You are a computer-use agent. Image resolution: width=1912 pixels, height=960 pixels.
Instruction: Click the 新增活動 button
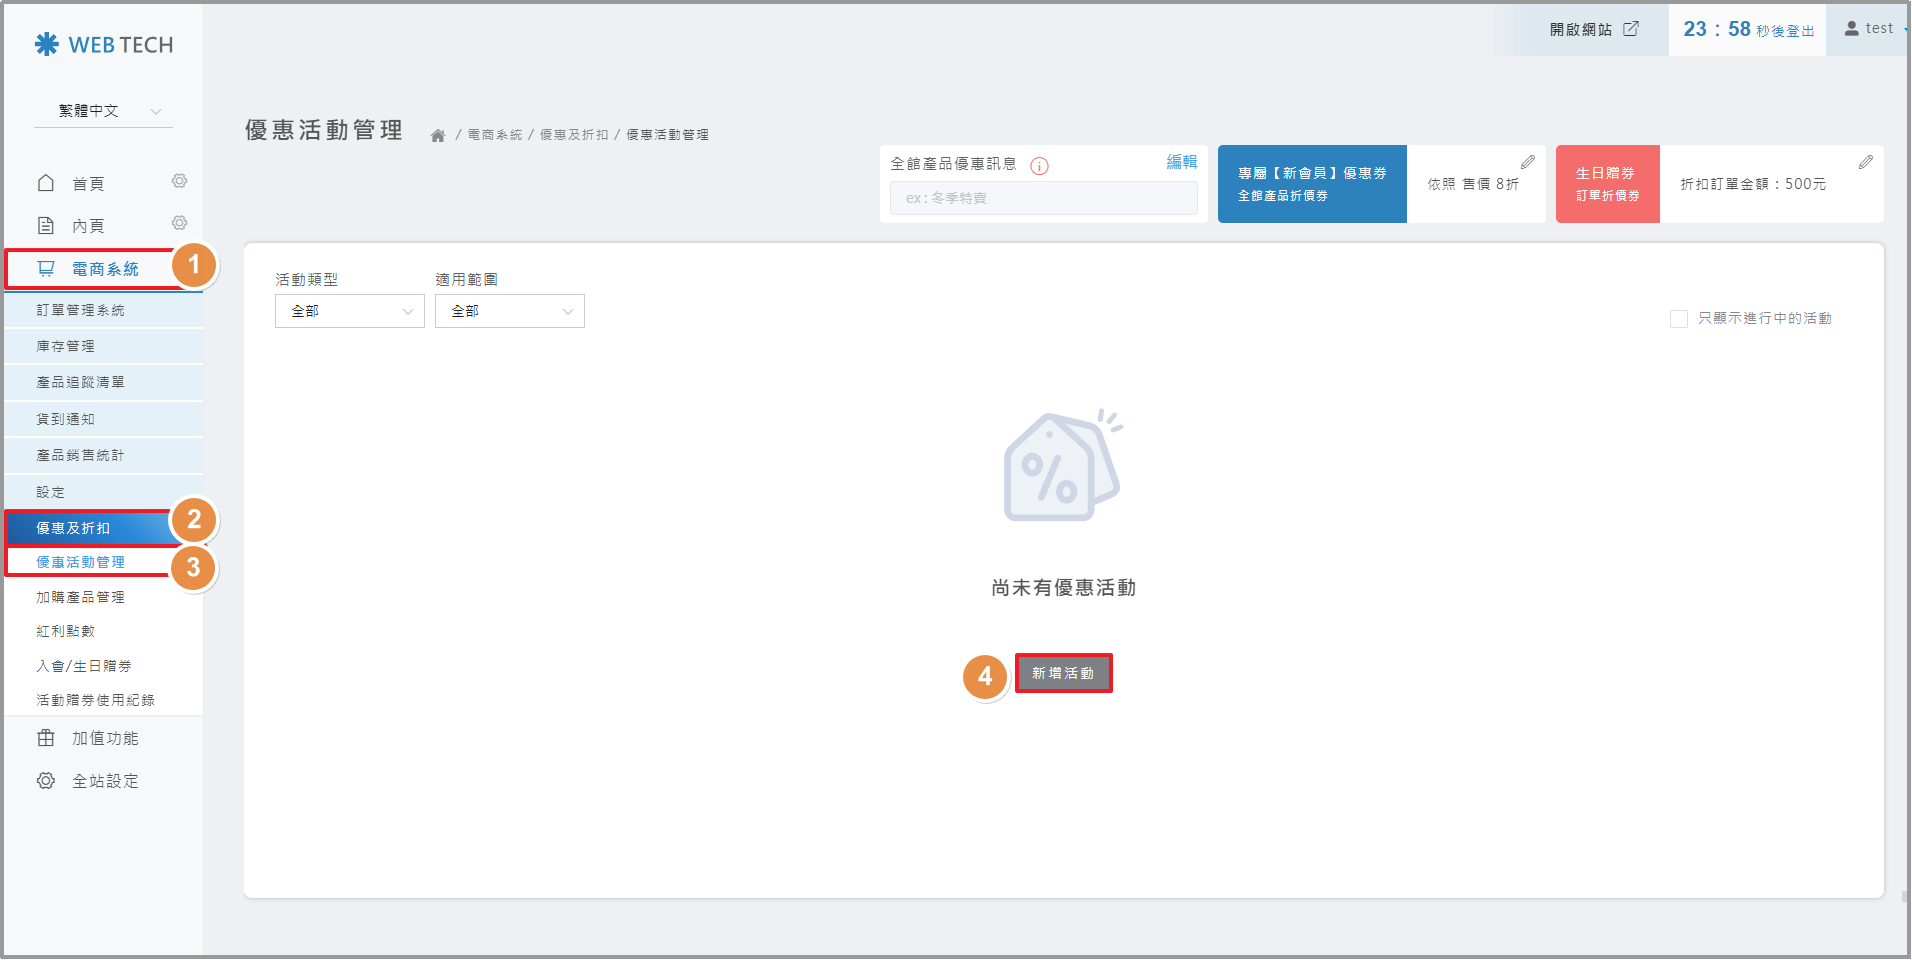tap(1063, 674)
